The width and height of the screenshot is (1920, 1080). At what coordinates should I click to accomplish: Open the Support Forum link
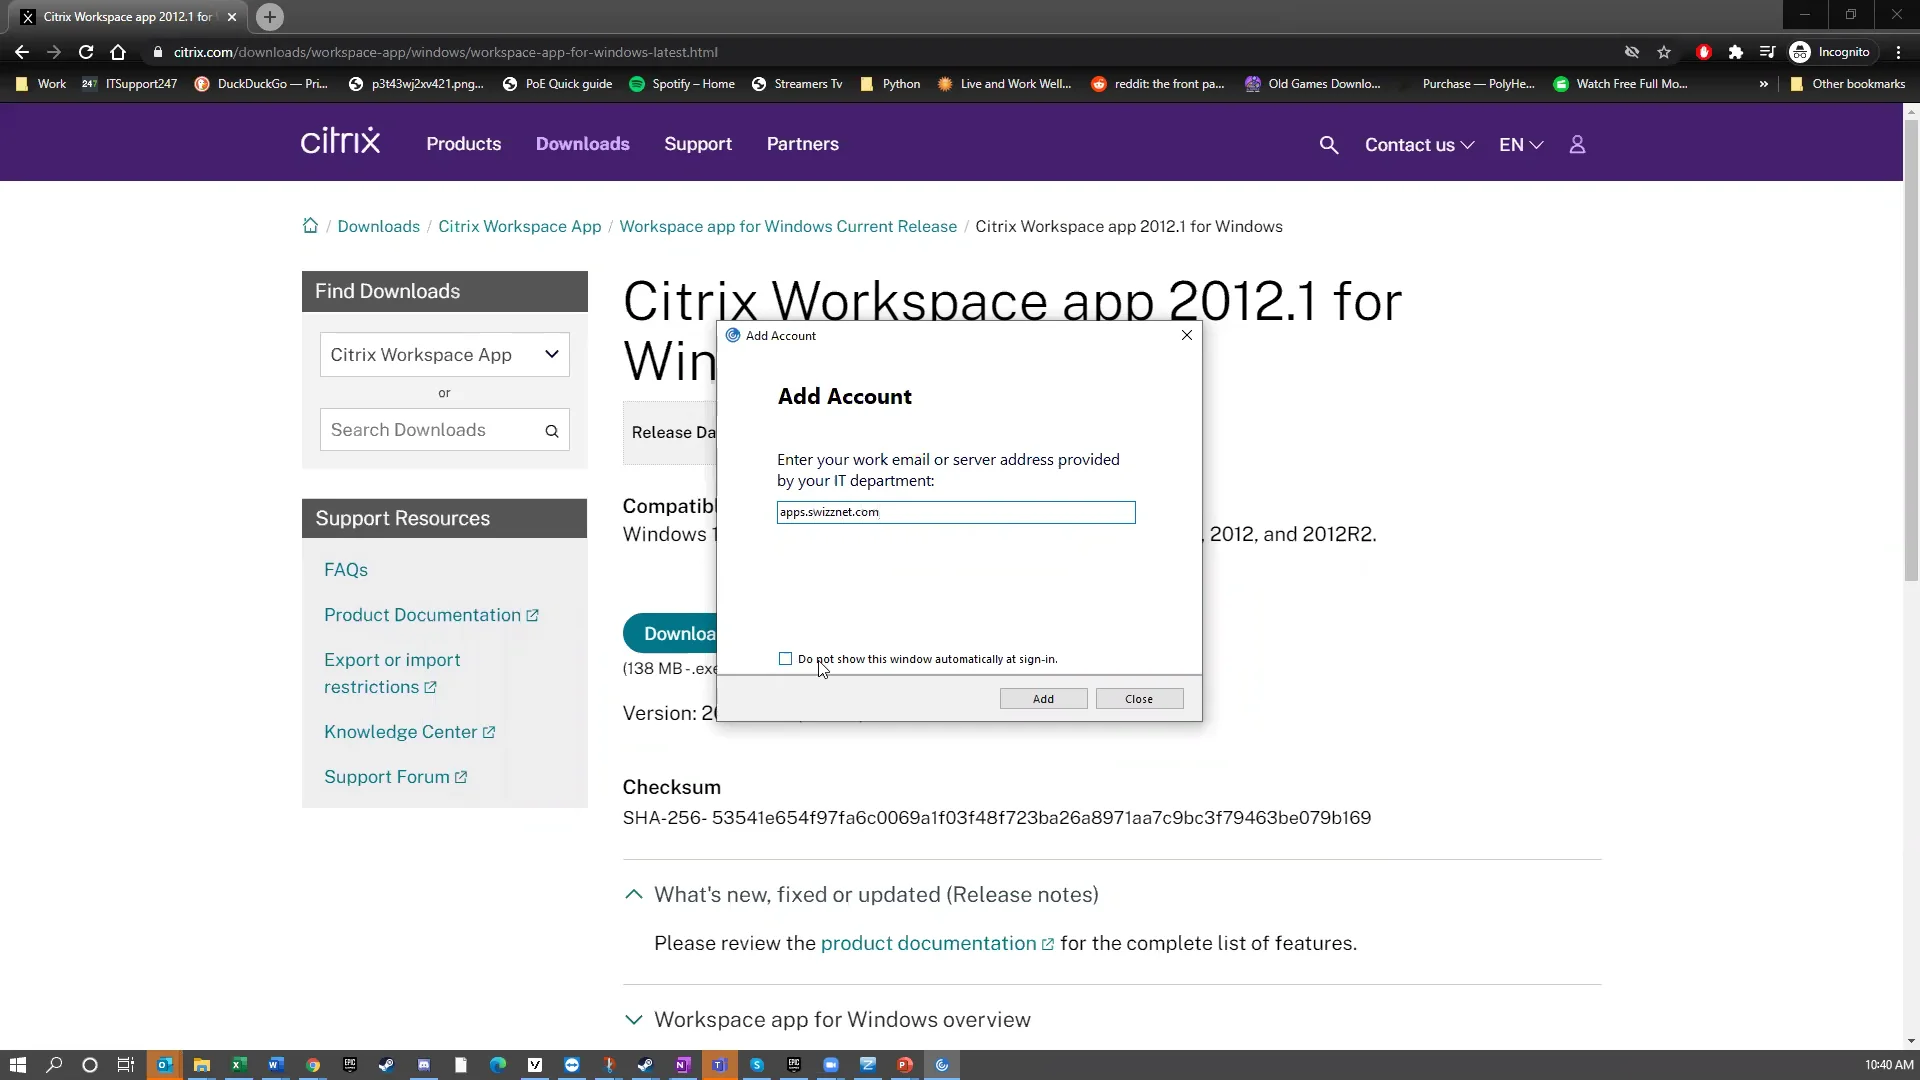[395, 777]
